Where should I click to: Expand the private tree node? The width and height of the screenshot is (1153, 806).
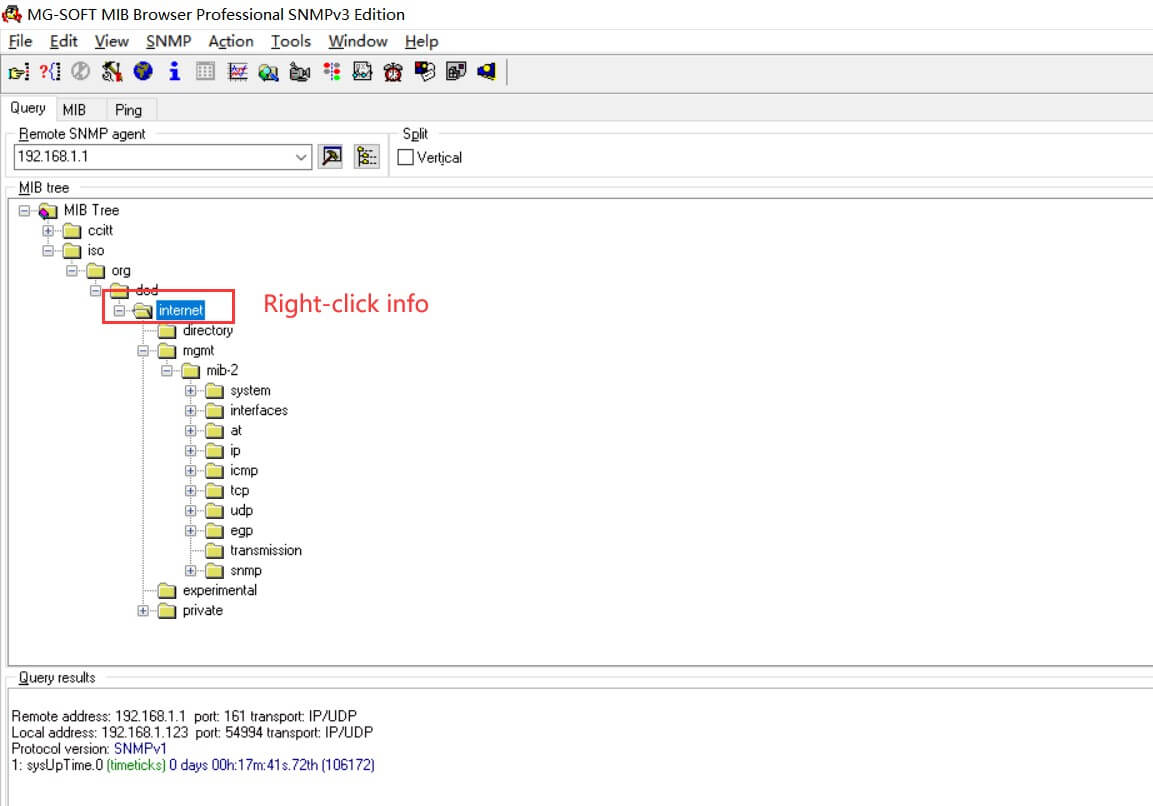143,610
